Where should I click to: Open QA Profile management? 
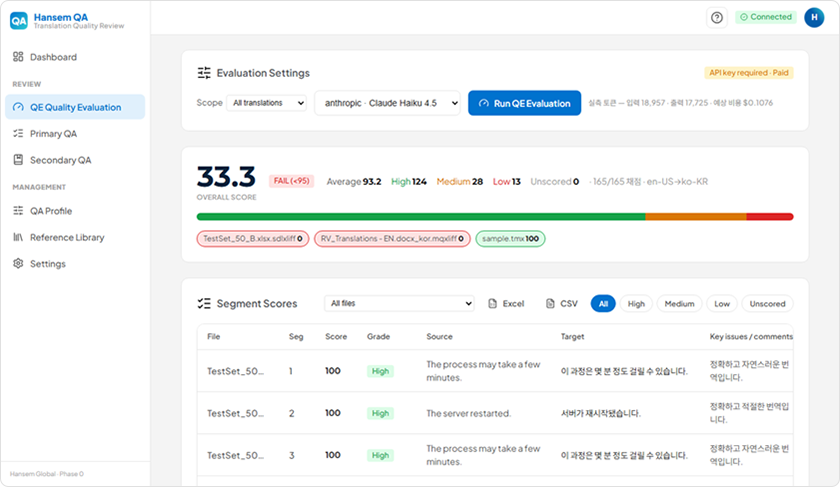(75, 211)
